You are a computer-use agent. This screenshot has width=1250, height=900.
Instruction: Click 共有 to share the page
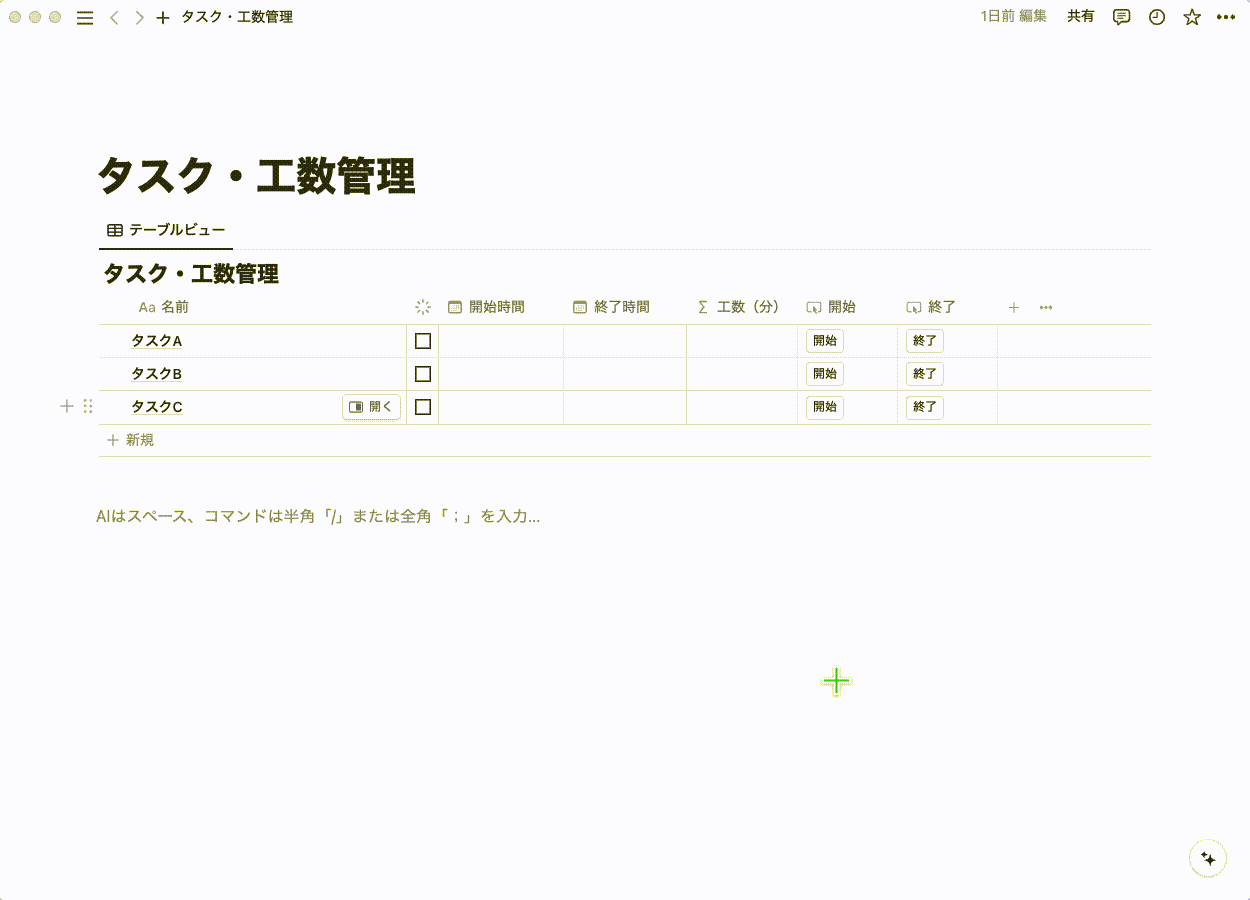pos(1080,17)
